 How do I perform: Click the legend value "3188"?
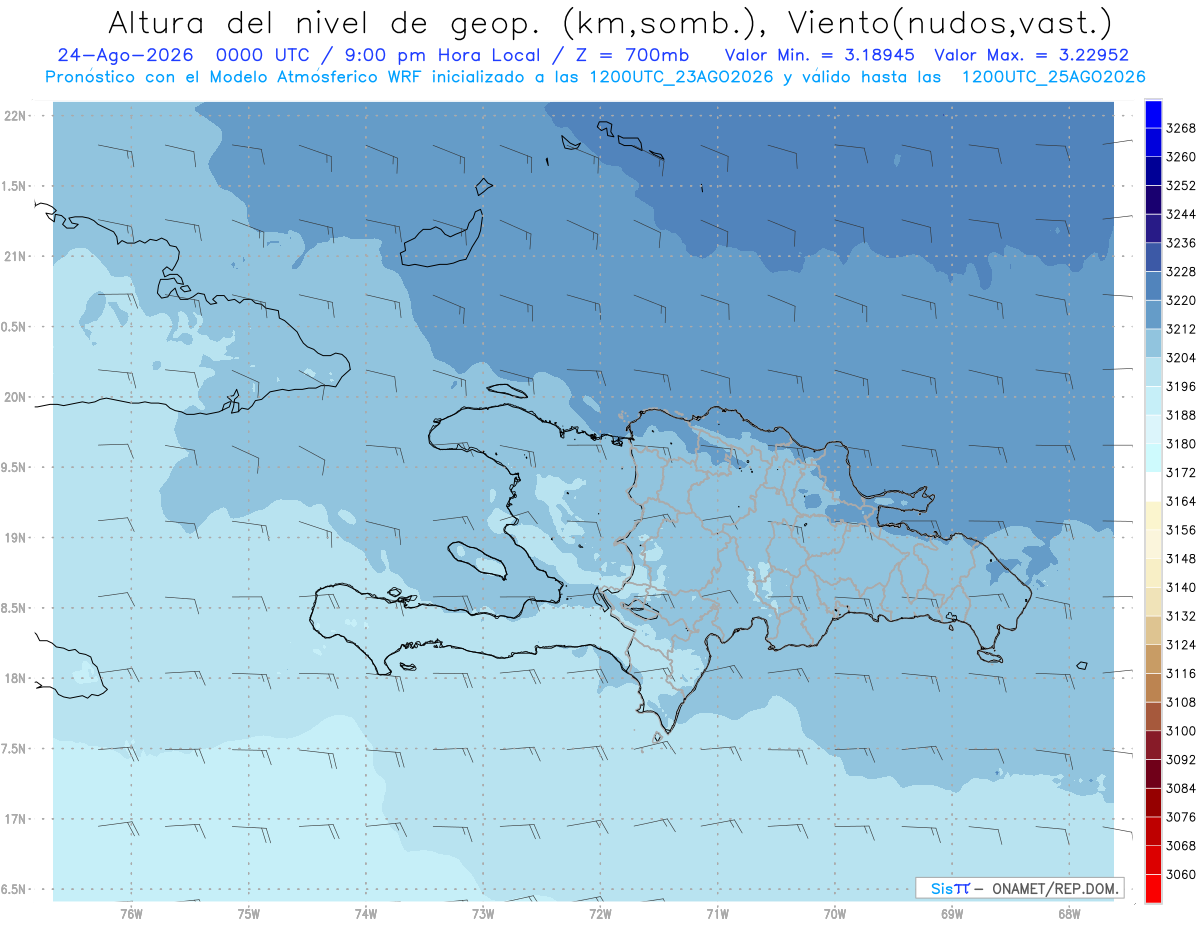pos(1181,415)
